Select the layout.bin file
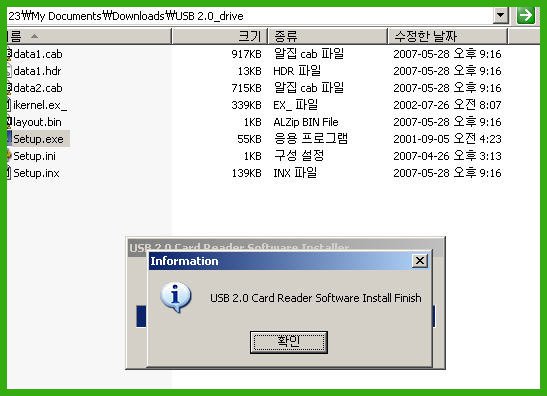The height and width of the screenshot is (396, 547). (37, 122)
